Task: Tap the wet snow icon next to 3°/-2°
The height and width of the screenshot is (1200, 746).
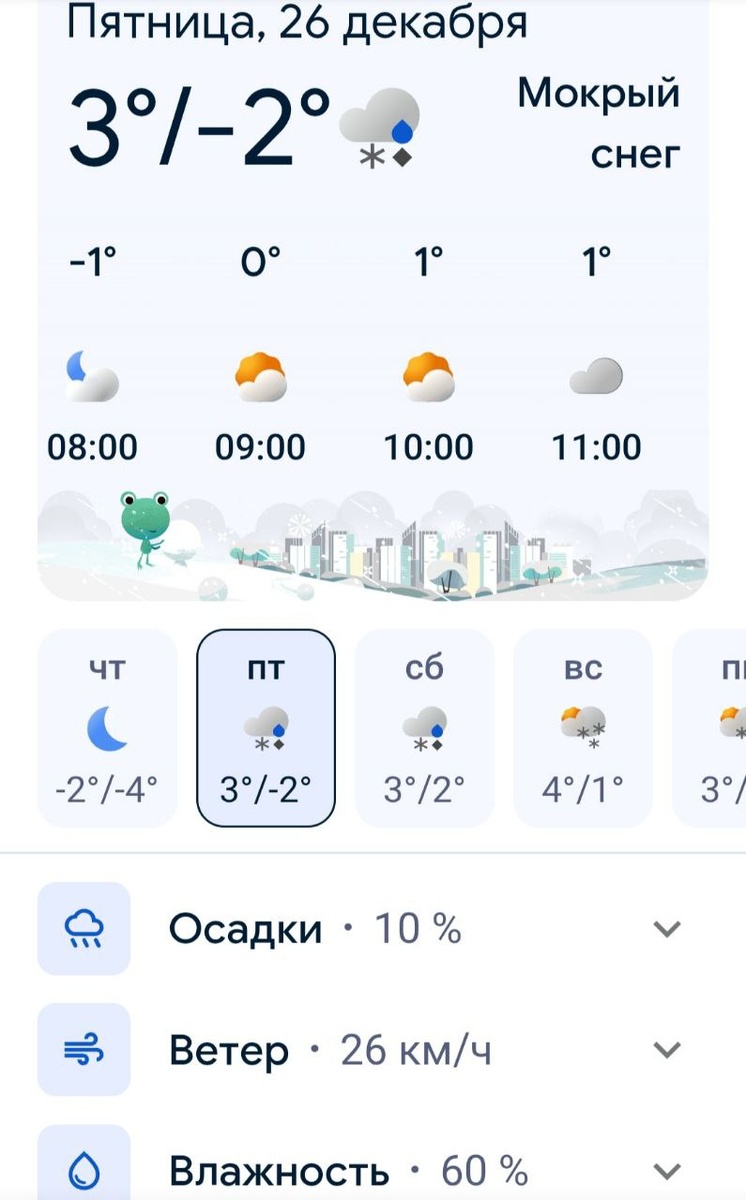Action: pos(379,127)
